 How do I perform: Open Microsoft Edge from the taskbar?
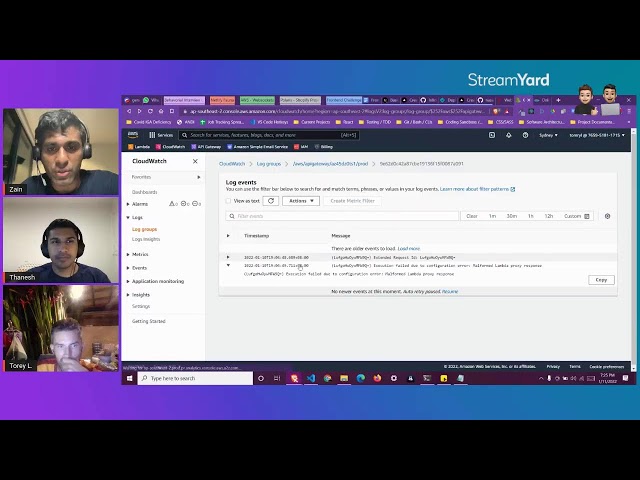coord(360,378)
